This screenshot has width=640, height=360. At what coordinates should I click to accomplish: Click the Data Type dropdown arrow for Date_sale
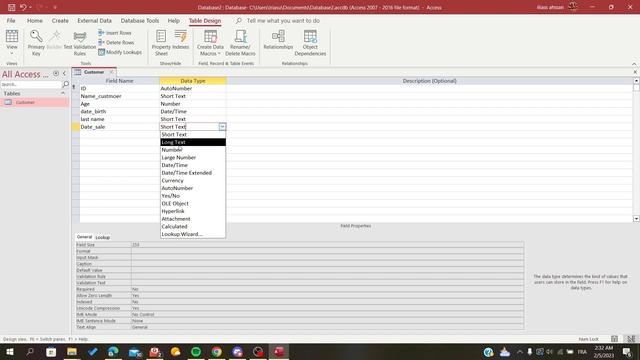(x=222, y=127)
